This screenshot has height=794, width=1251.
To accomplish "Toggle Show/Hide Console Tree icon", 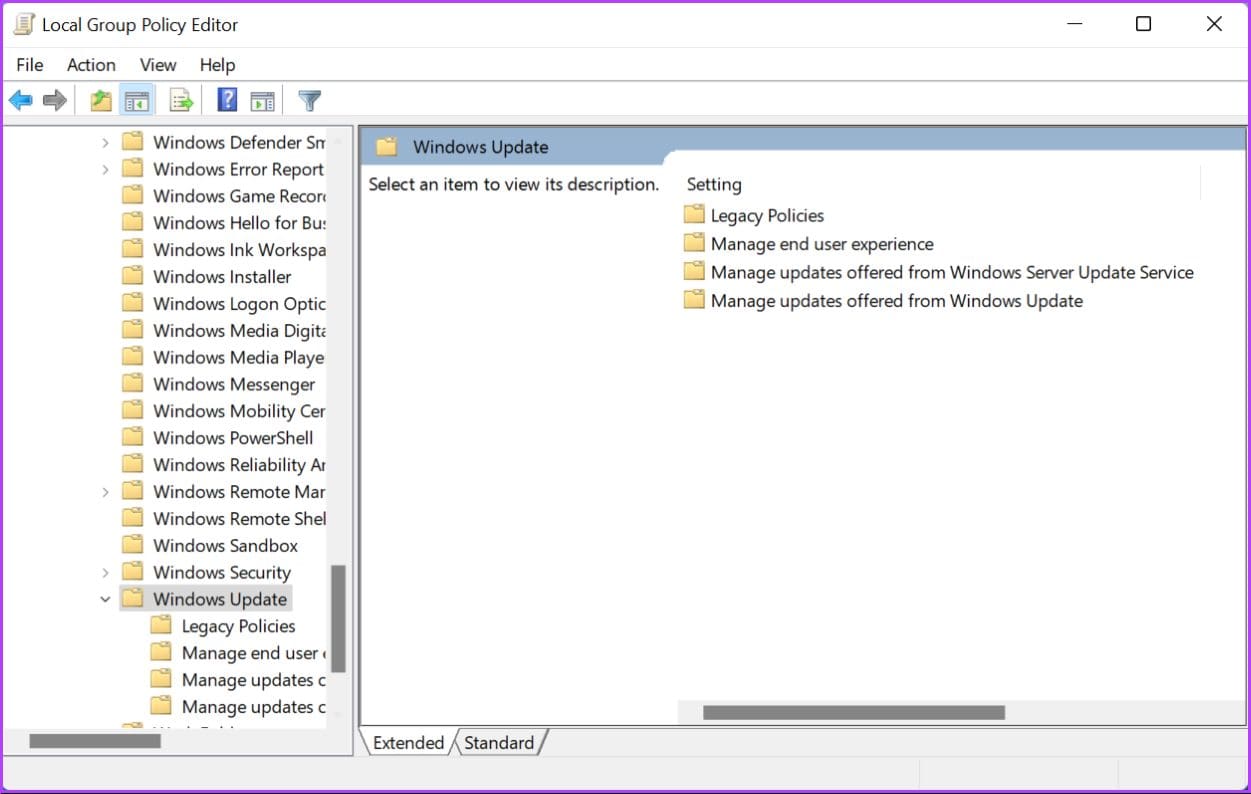I will coord(136,100).
